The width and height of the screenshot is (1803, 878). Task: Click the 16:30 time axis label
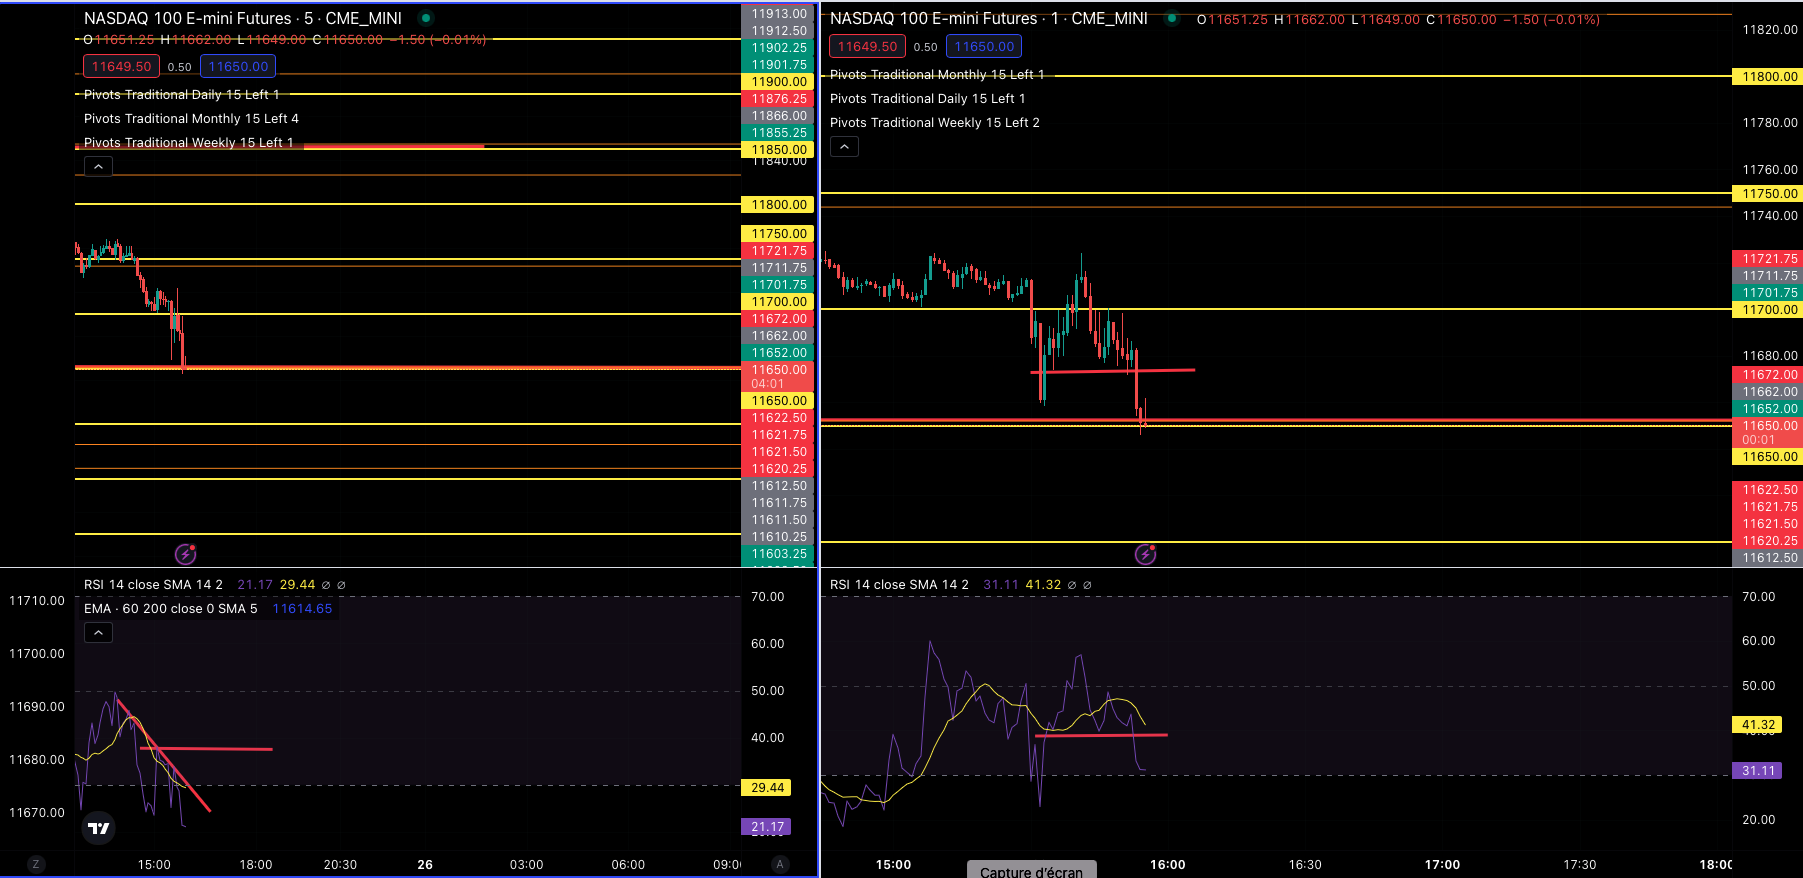pos(1305,865)
